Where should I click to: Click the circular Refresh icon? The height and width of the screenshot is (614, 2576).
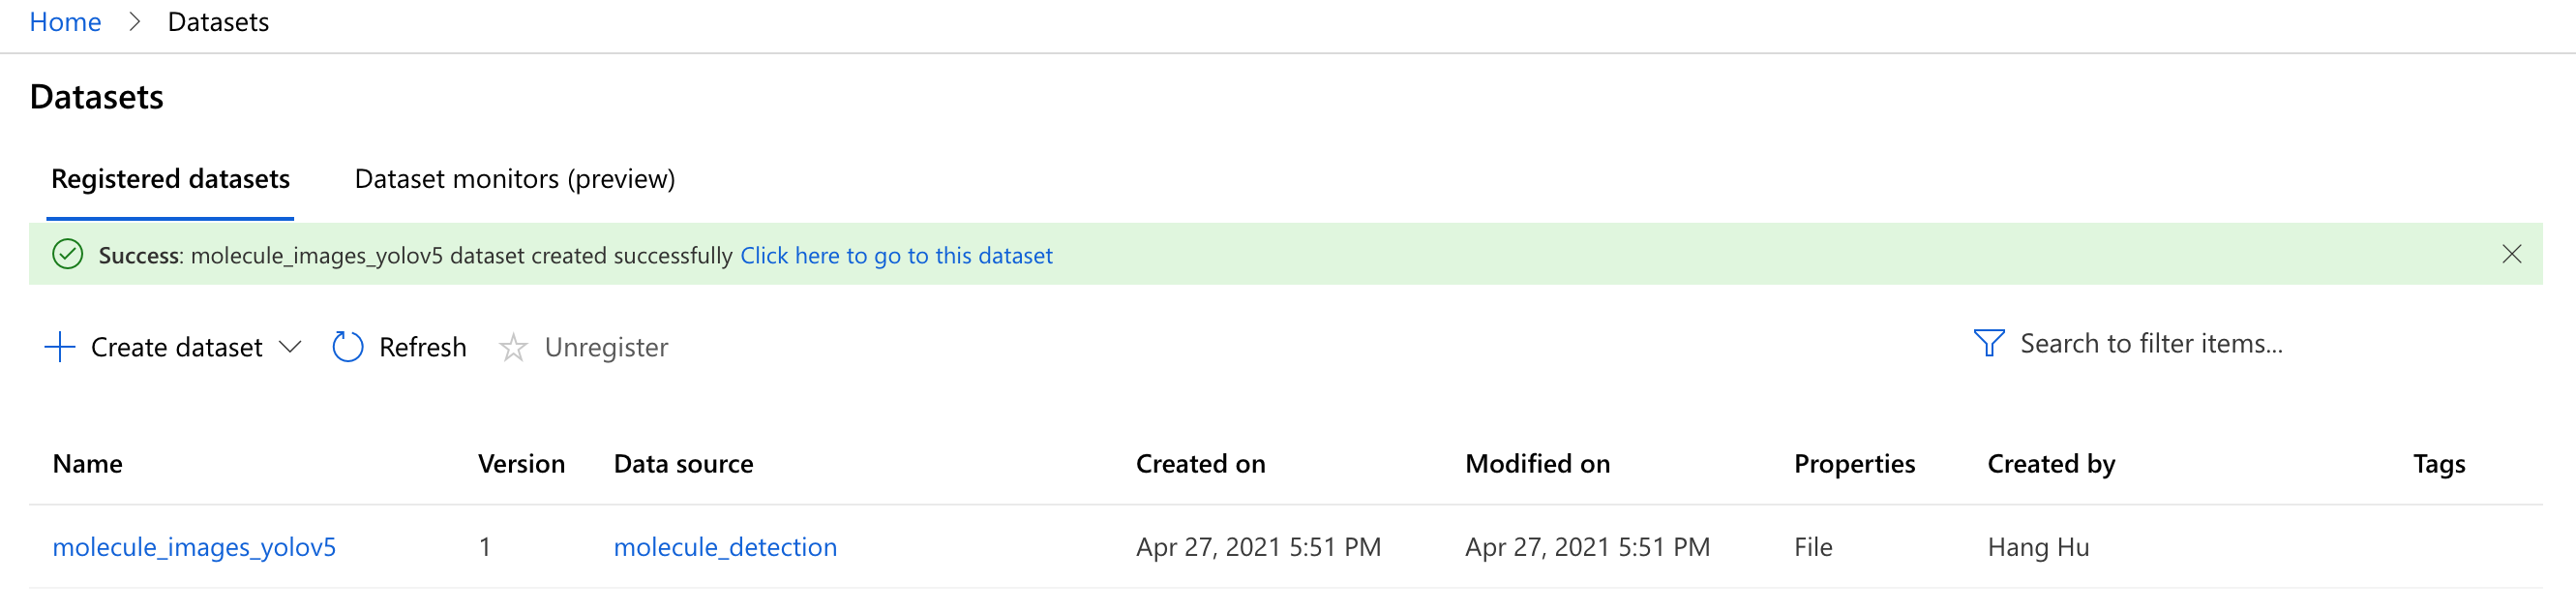coord(347,347)
